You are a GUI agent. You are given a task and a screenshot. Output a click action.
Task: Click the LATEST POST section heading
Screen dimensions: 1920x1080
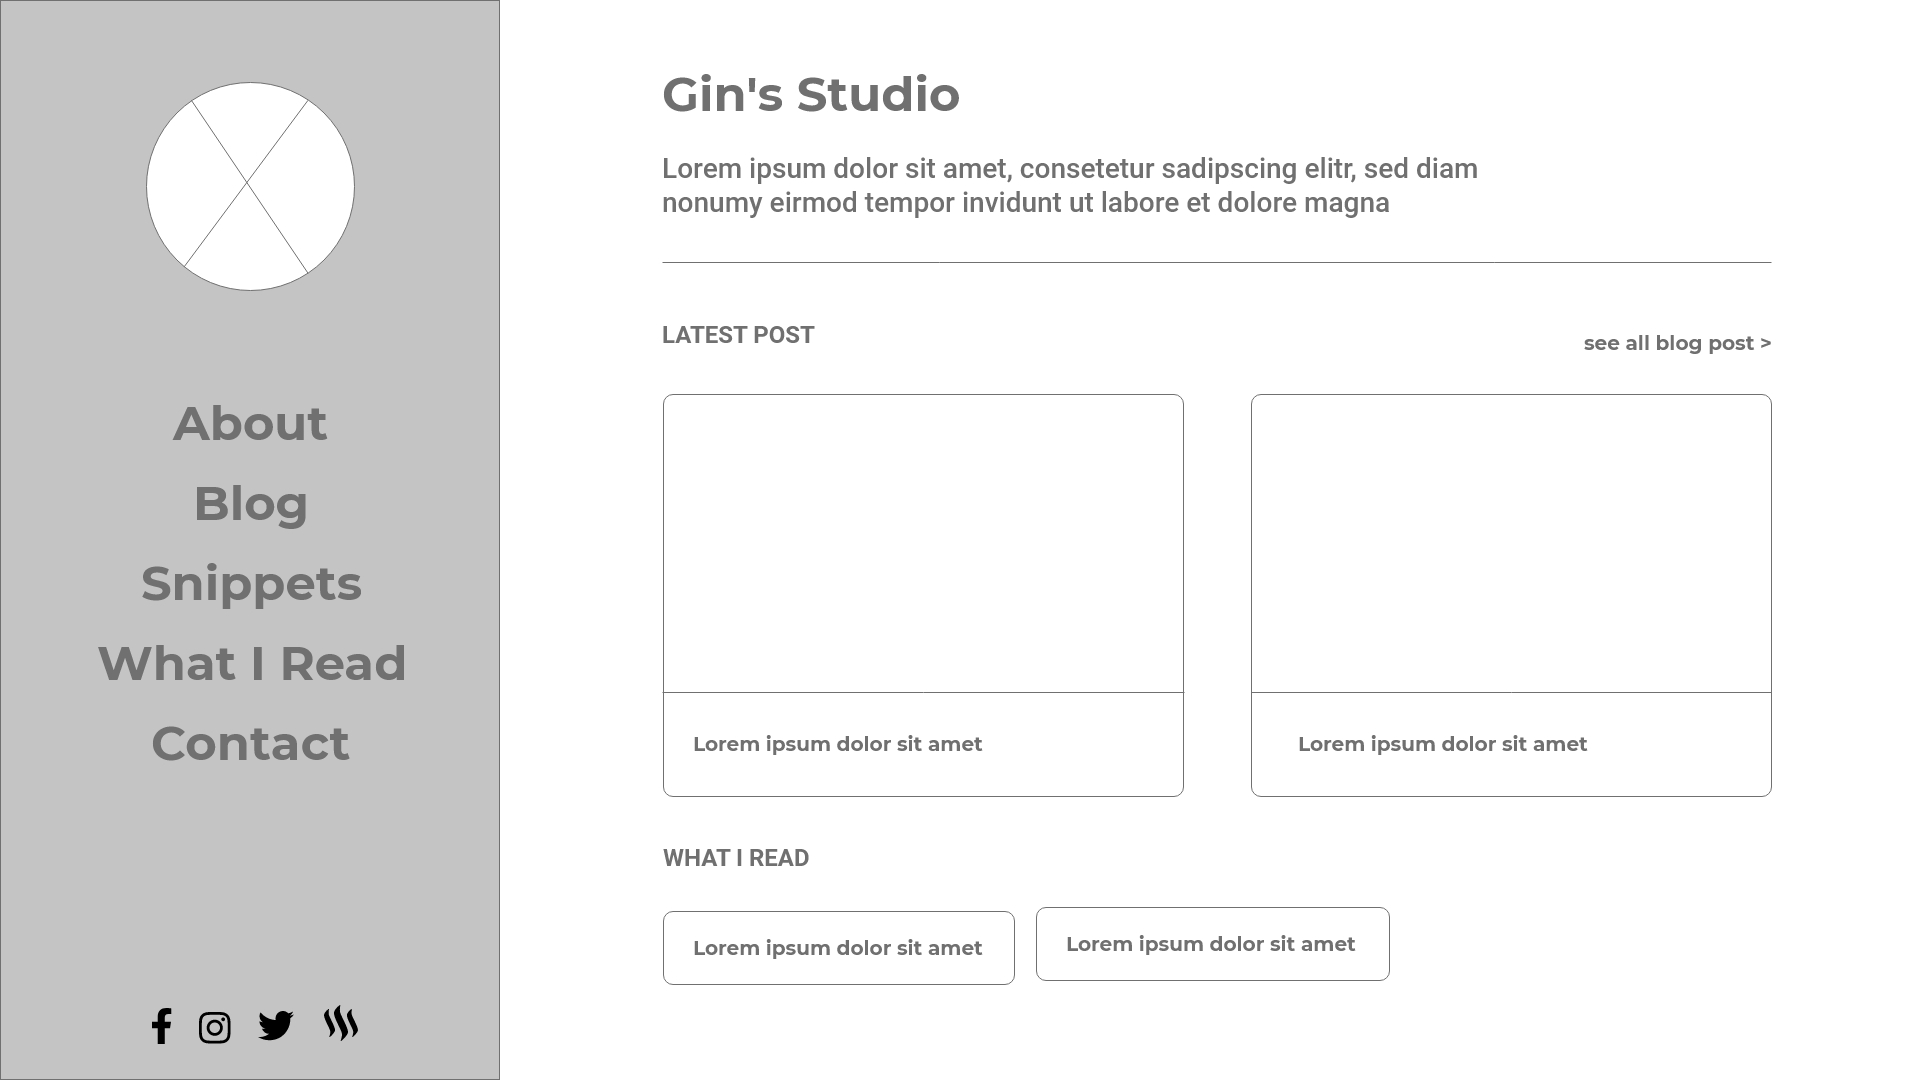[738, 335]
